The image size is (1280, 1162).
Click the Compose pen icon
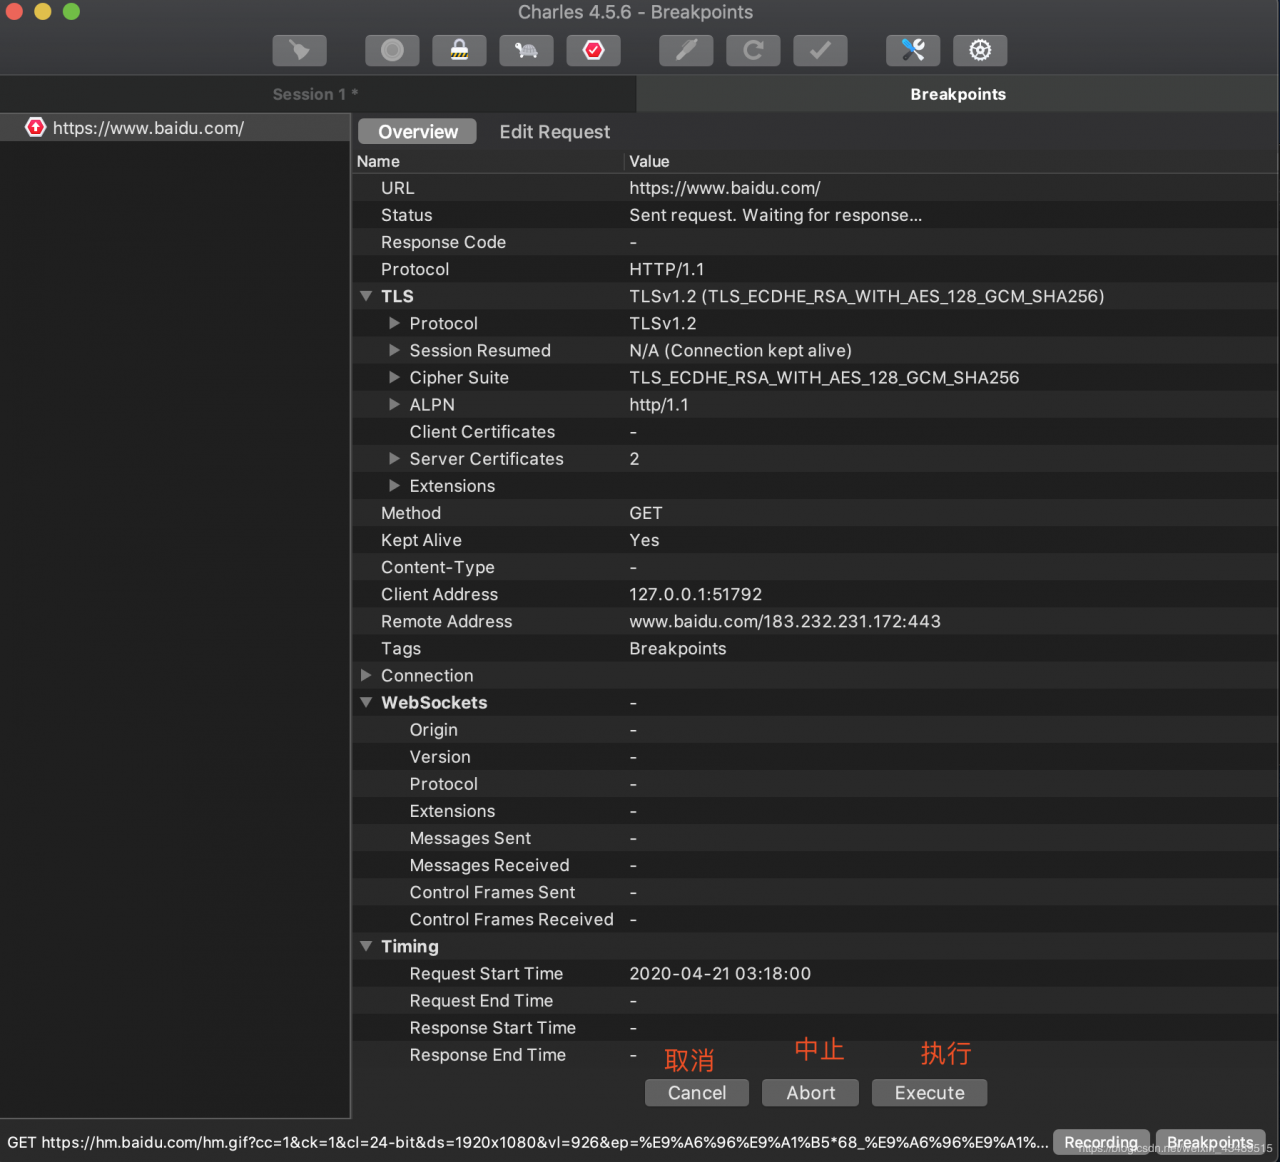(x=686, y=50)
